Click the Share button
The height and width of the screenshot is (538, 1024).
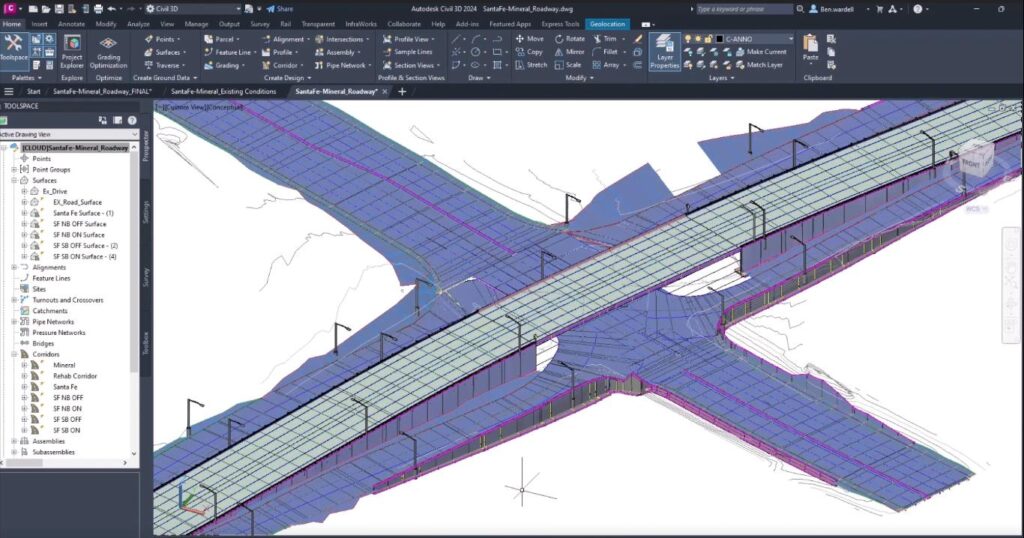click(279, 9)
